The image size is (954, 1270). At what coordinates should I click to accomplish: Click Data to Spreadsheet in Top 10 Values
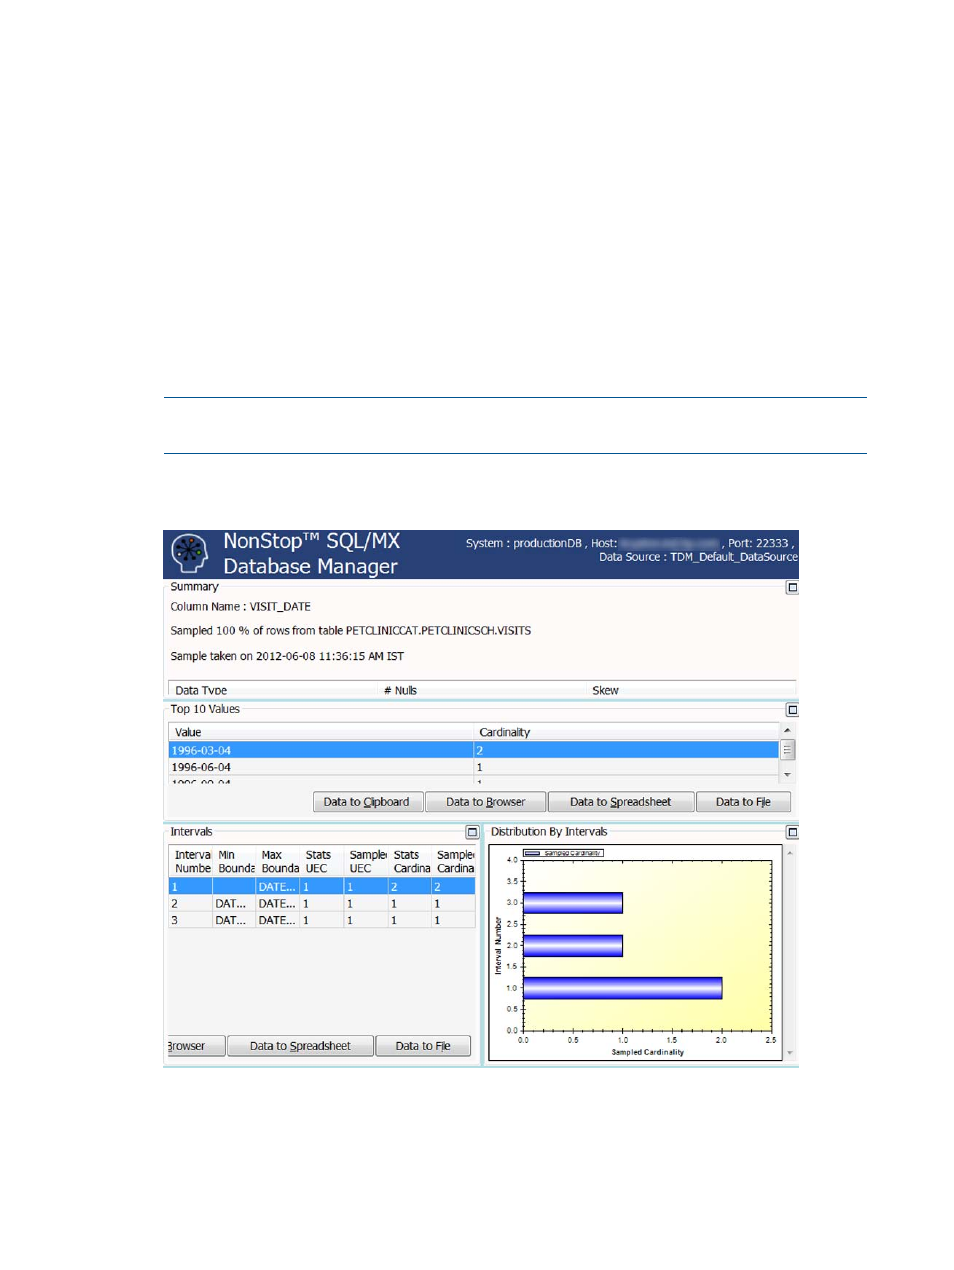coord(621,802)
